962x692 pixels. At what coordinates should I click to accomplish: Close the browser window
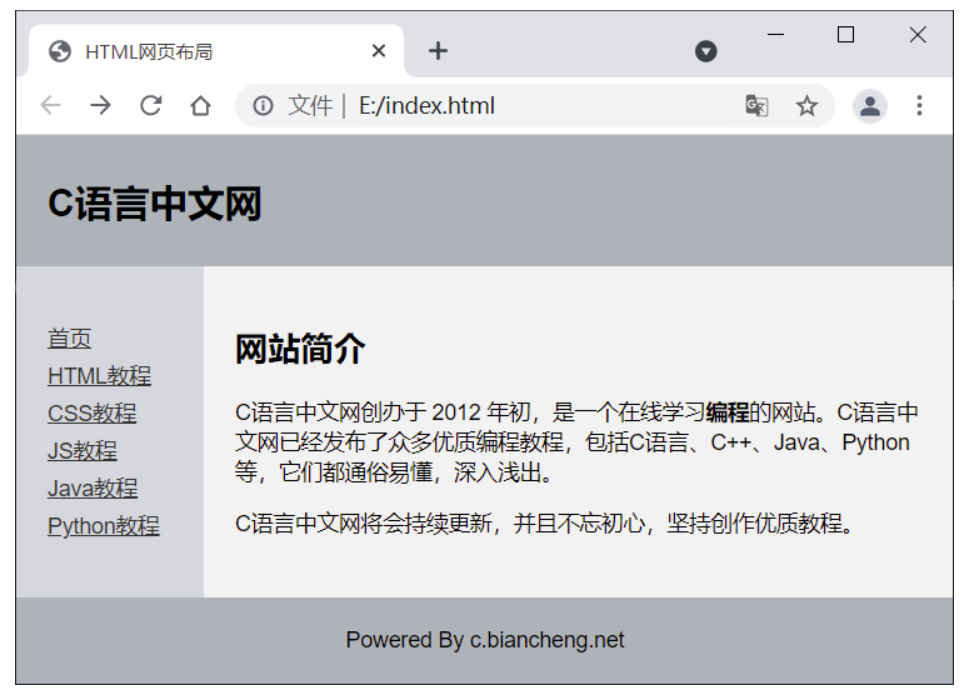click(x=917, y=34)
